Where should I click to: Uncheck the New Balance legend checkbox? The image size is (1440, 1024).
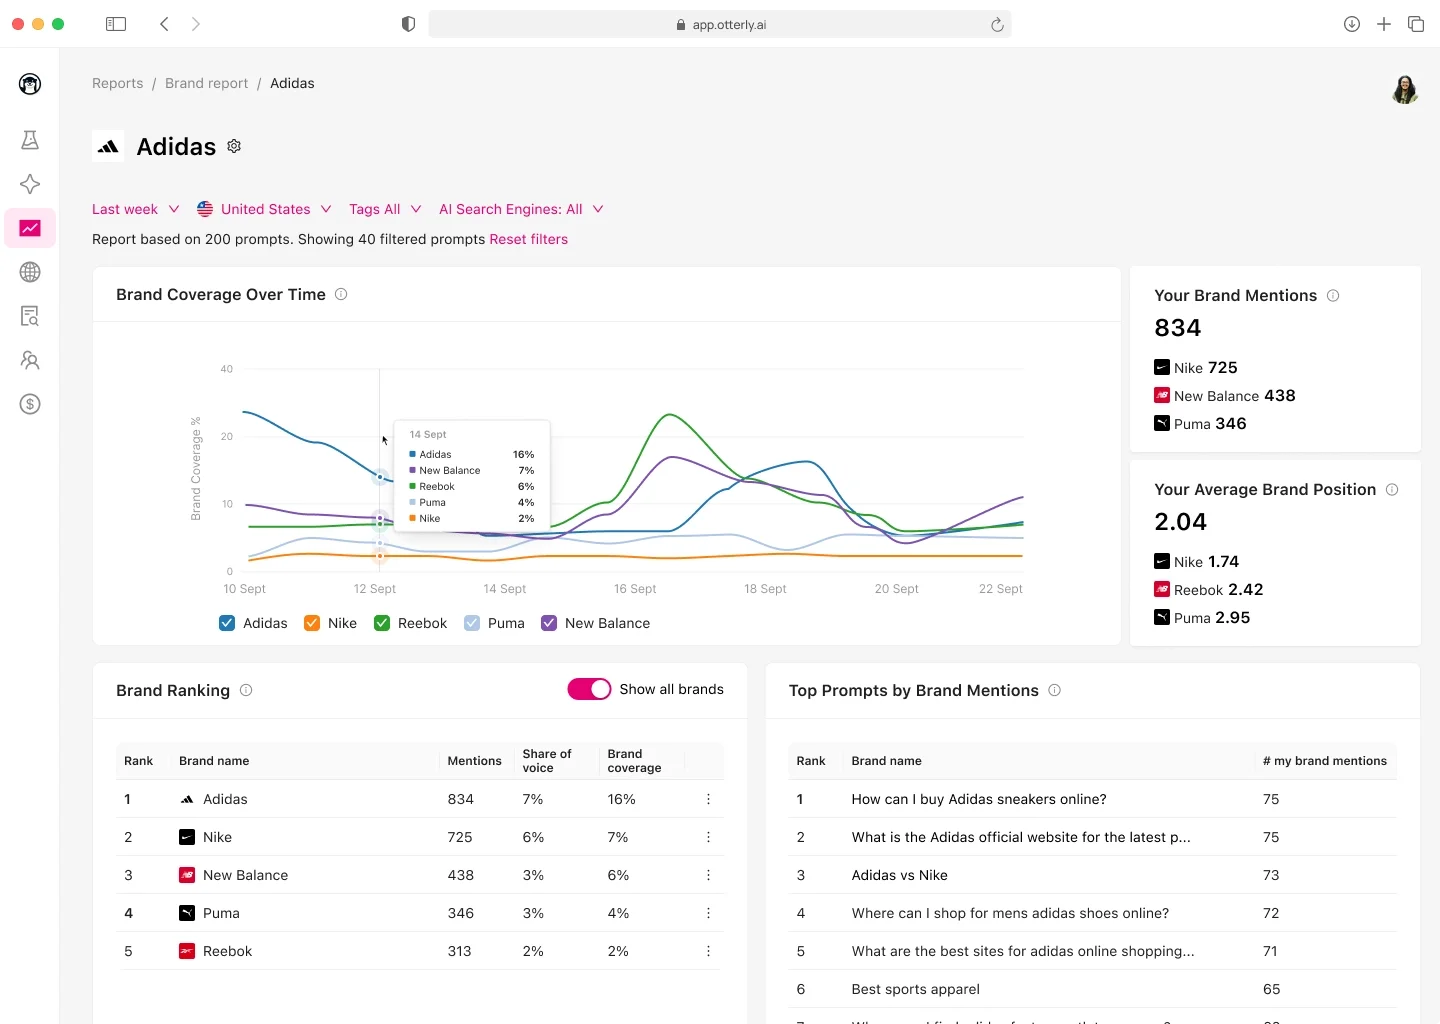[x=549, y=623]
